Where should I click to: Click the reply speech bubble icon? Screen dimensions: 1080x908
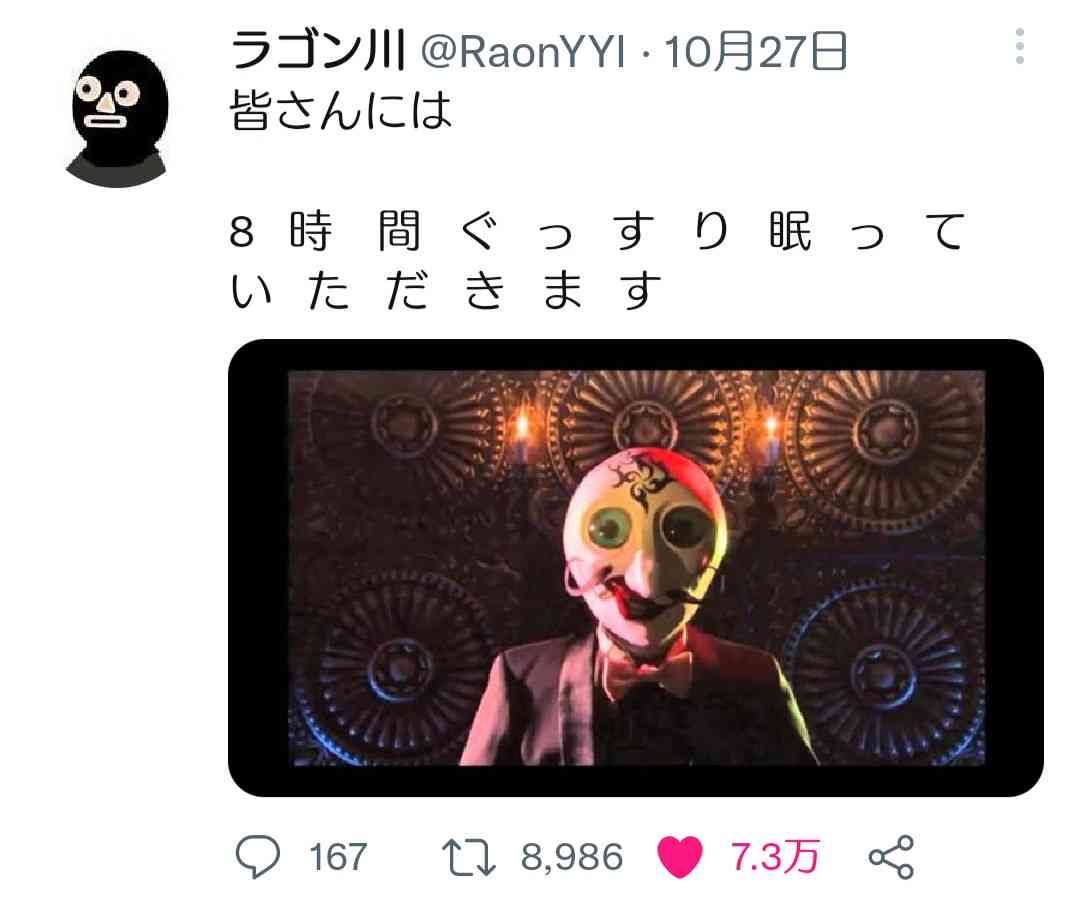[258, 856]
